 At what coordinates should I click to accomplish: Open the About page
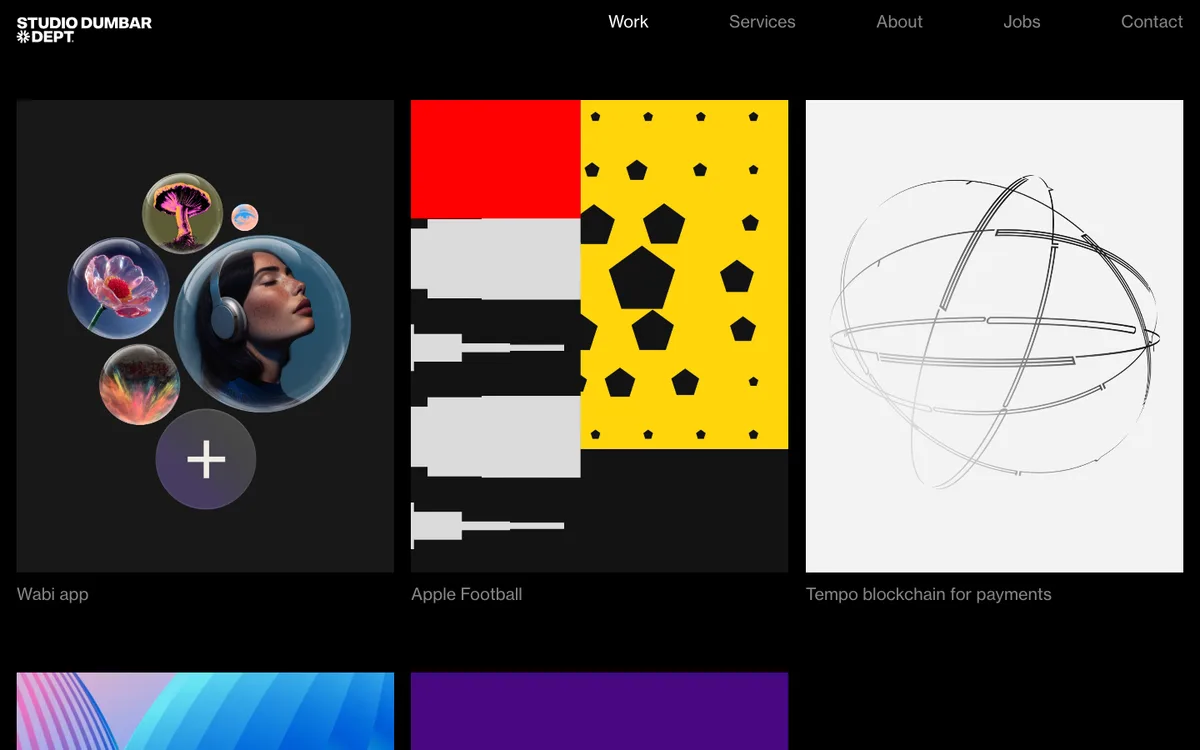point(899,22)
